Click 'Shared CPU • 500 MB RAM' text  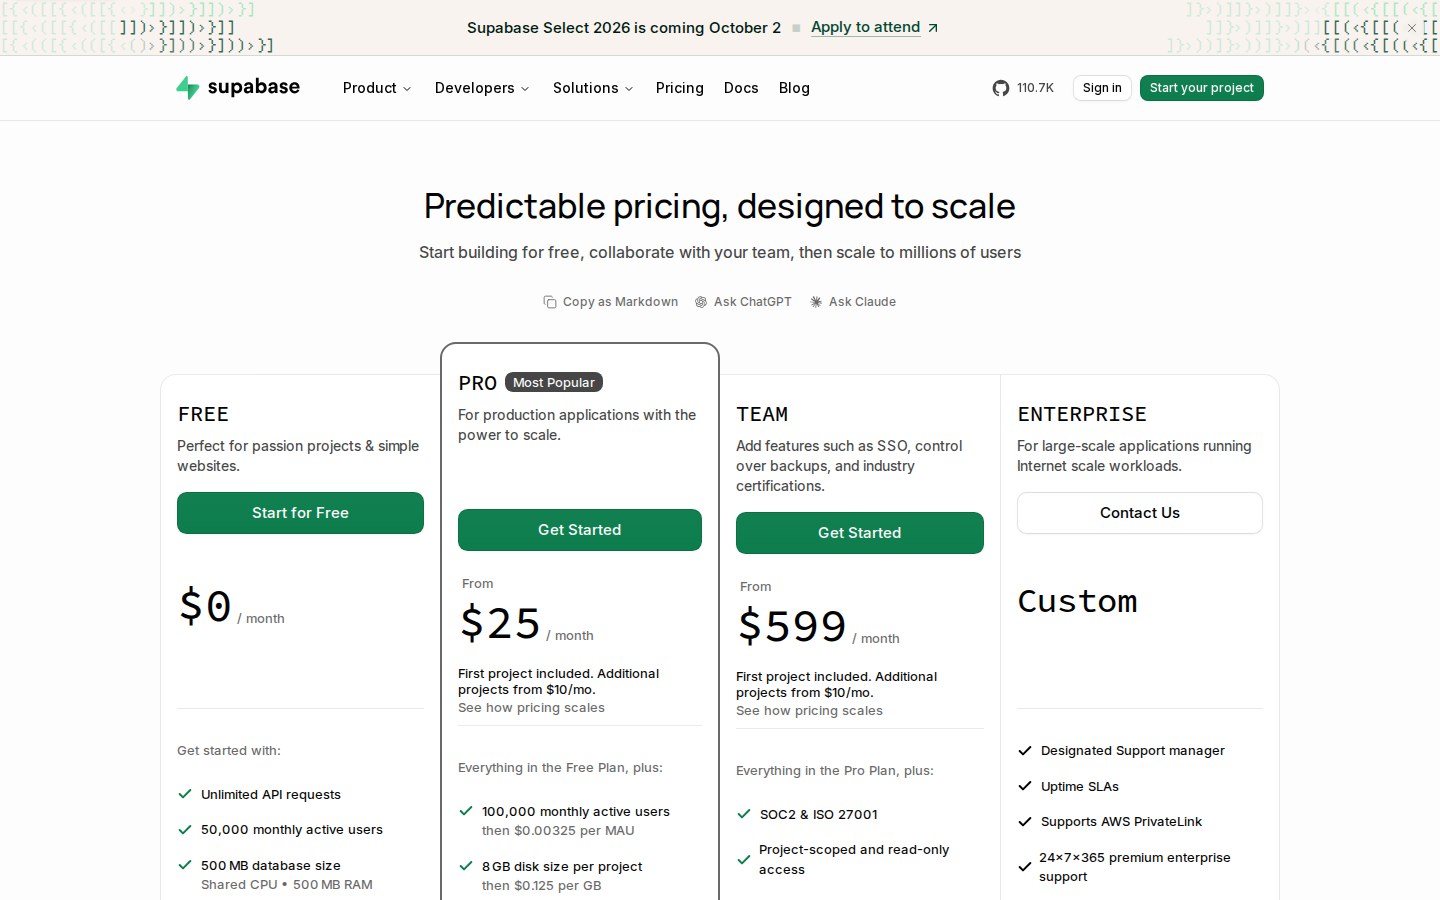coord(287,885)
